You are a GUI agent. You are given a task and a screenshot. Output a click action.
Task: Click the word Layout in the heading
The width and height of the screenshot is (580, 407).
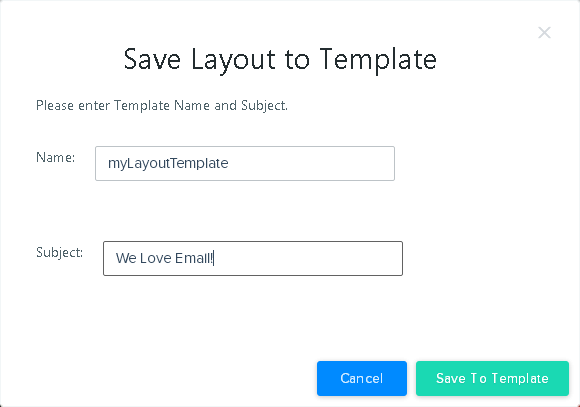[x=233, y=60]
